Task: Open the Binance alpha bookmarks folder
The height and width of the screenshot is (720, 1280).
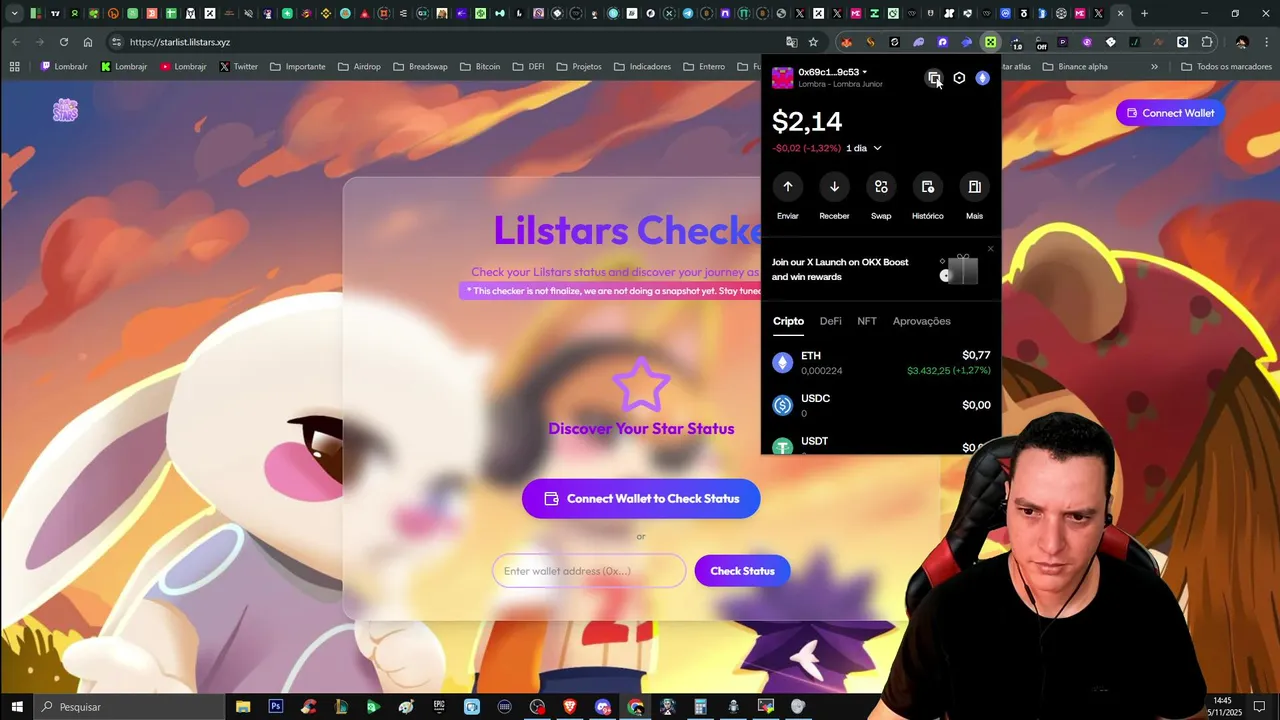Action: click(x=1075, y=67)
